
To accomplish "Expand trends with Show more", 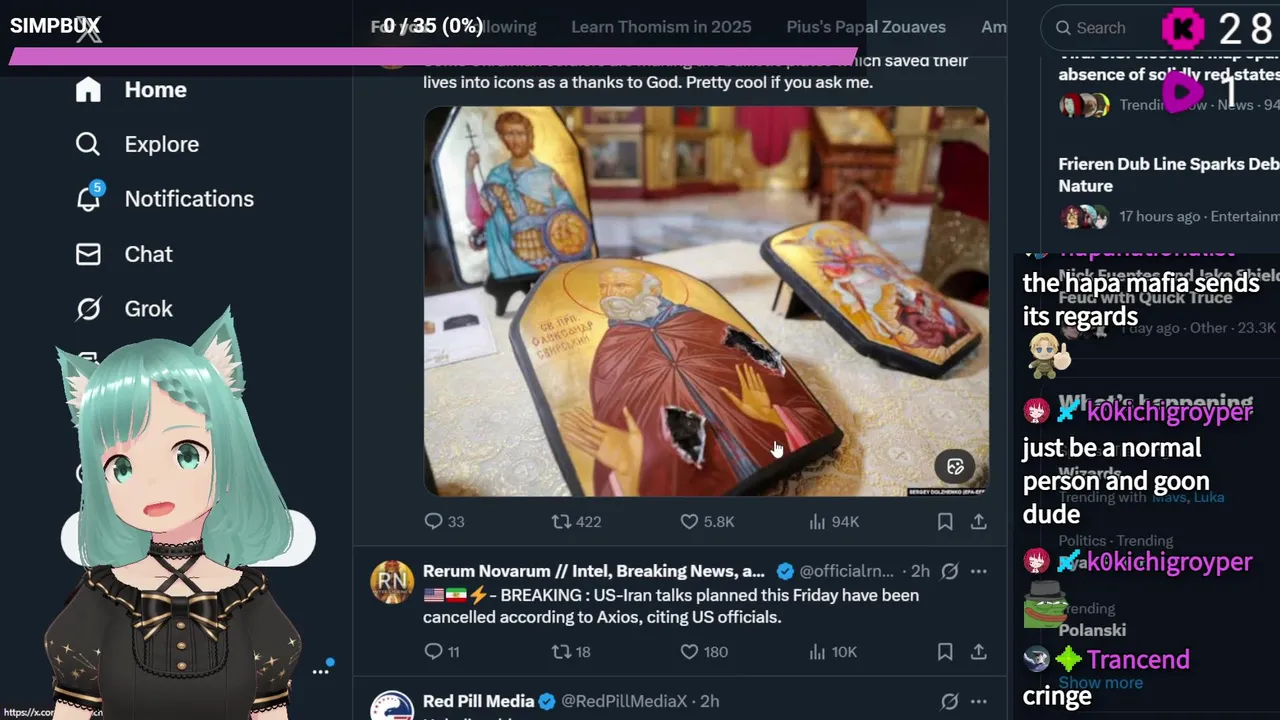I will coord(1100,683).
